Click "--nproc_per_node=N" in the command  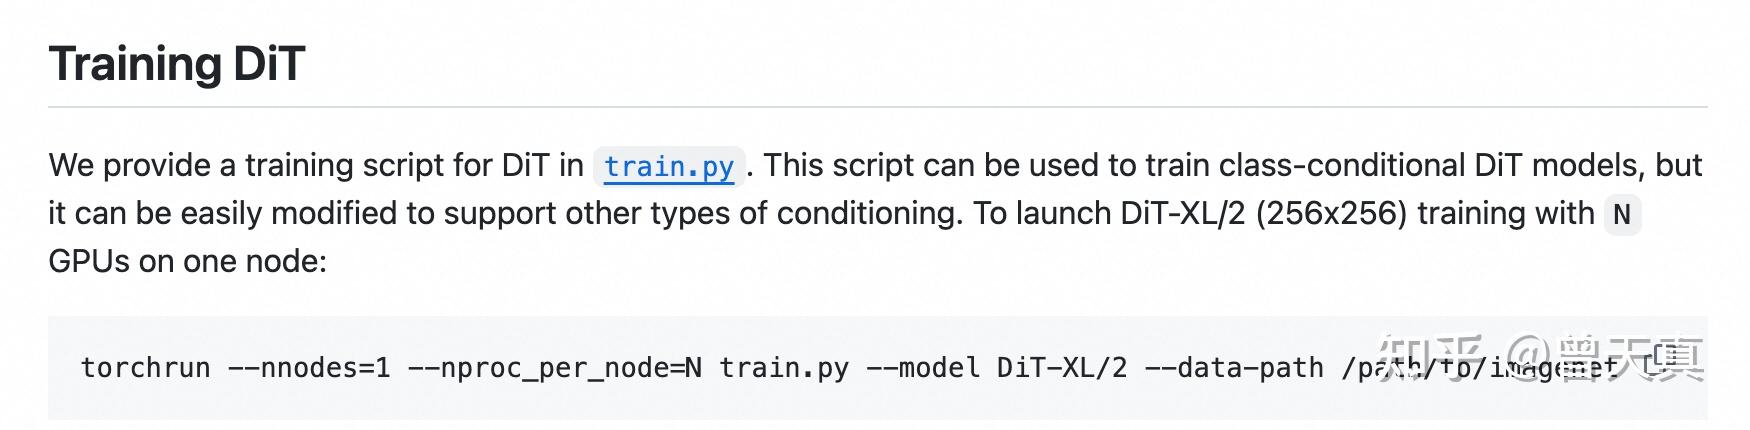click(x=554, y=368)
